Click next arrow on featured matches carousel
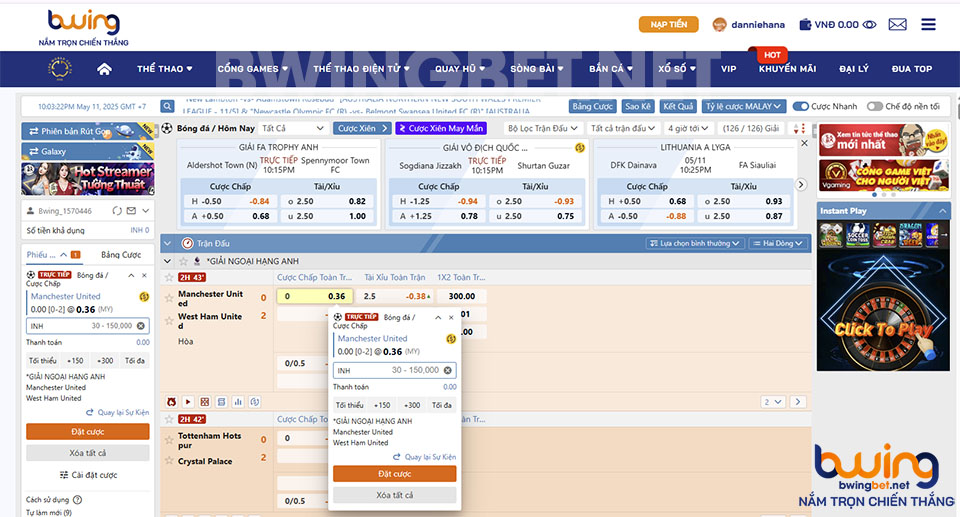The image size is (960, 517). point(800,184)
